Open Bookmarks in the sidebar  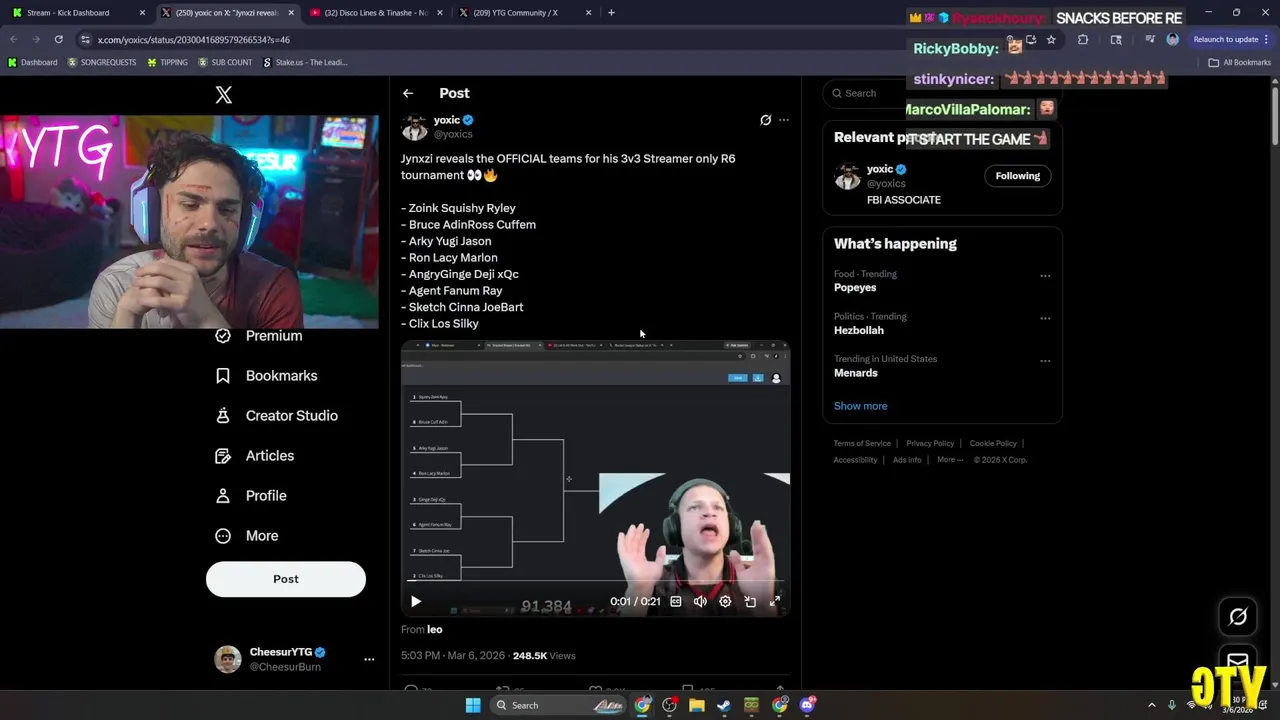(x=267, y=376)
